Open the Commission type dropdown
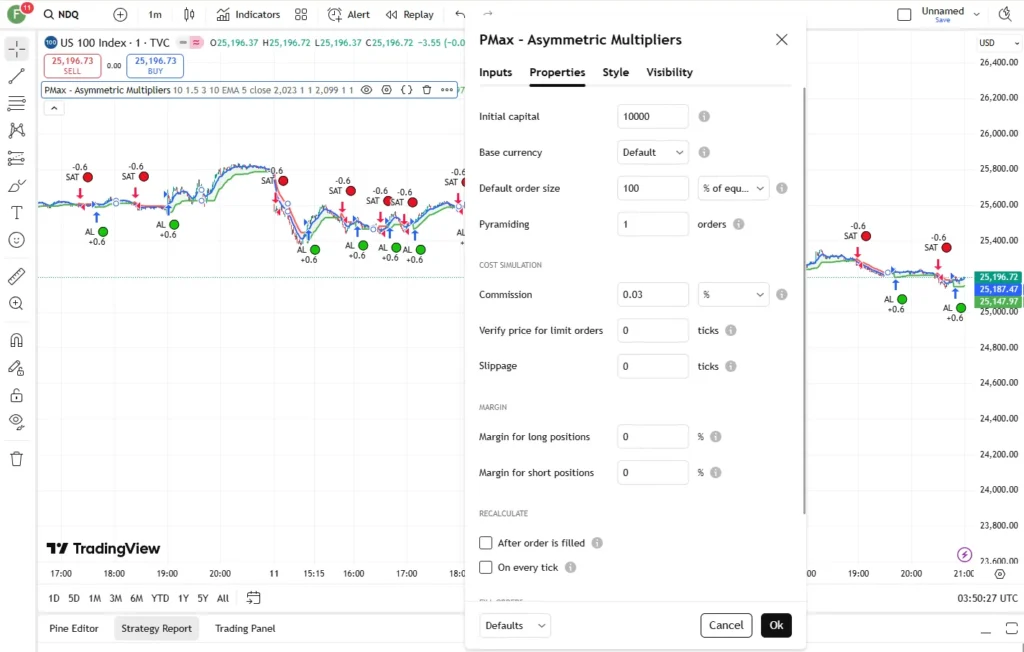Image resolution: width=1024 pixels, height=652 pixels. click(x=733, y=295)
